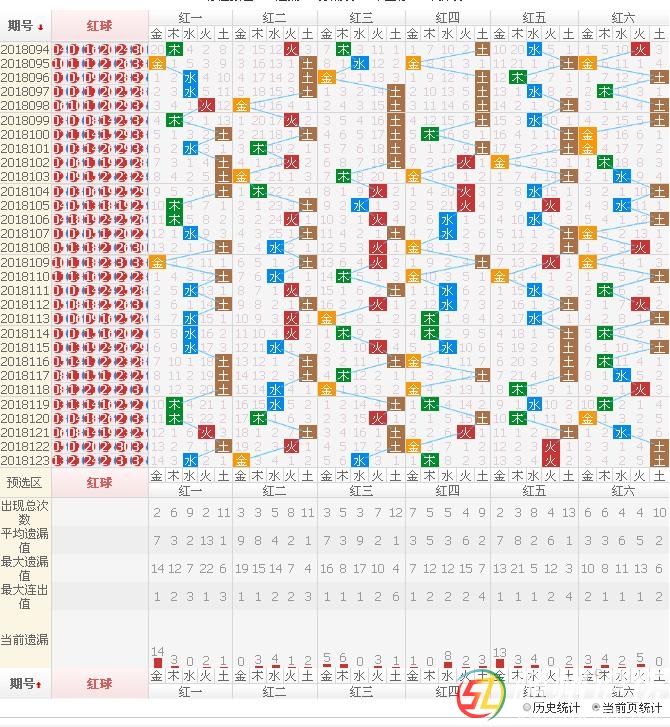The image size is (670, 727).
Task: Click the 红球 header at the top
Action: pos(99,26)
